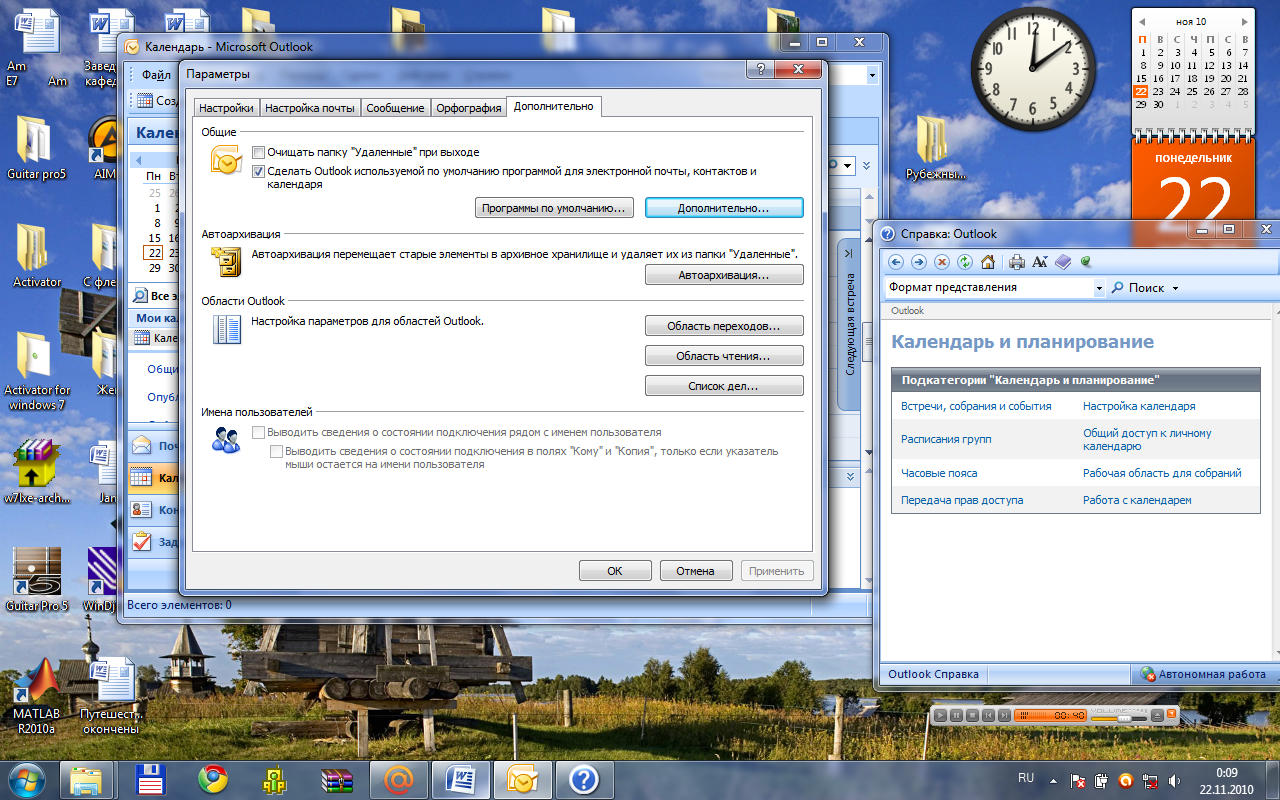1280x800 pixels.
Task: Stop playback in mini media player
Action: (972, 715)
